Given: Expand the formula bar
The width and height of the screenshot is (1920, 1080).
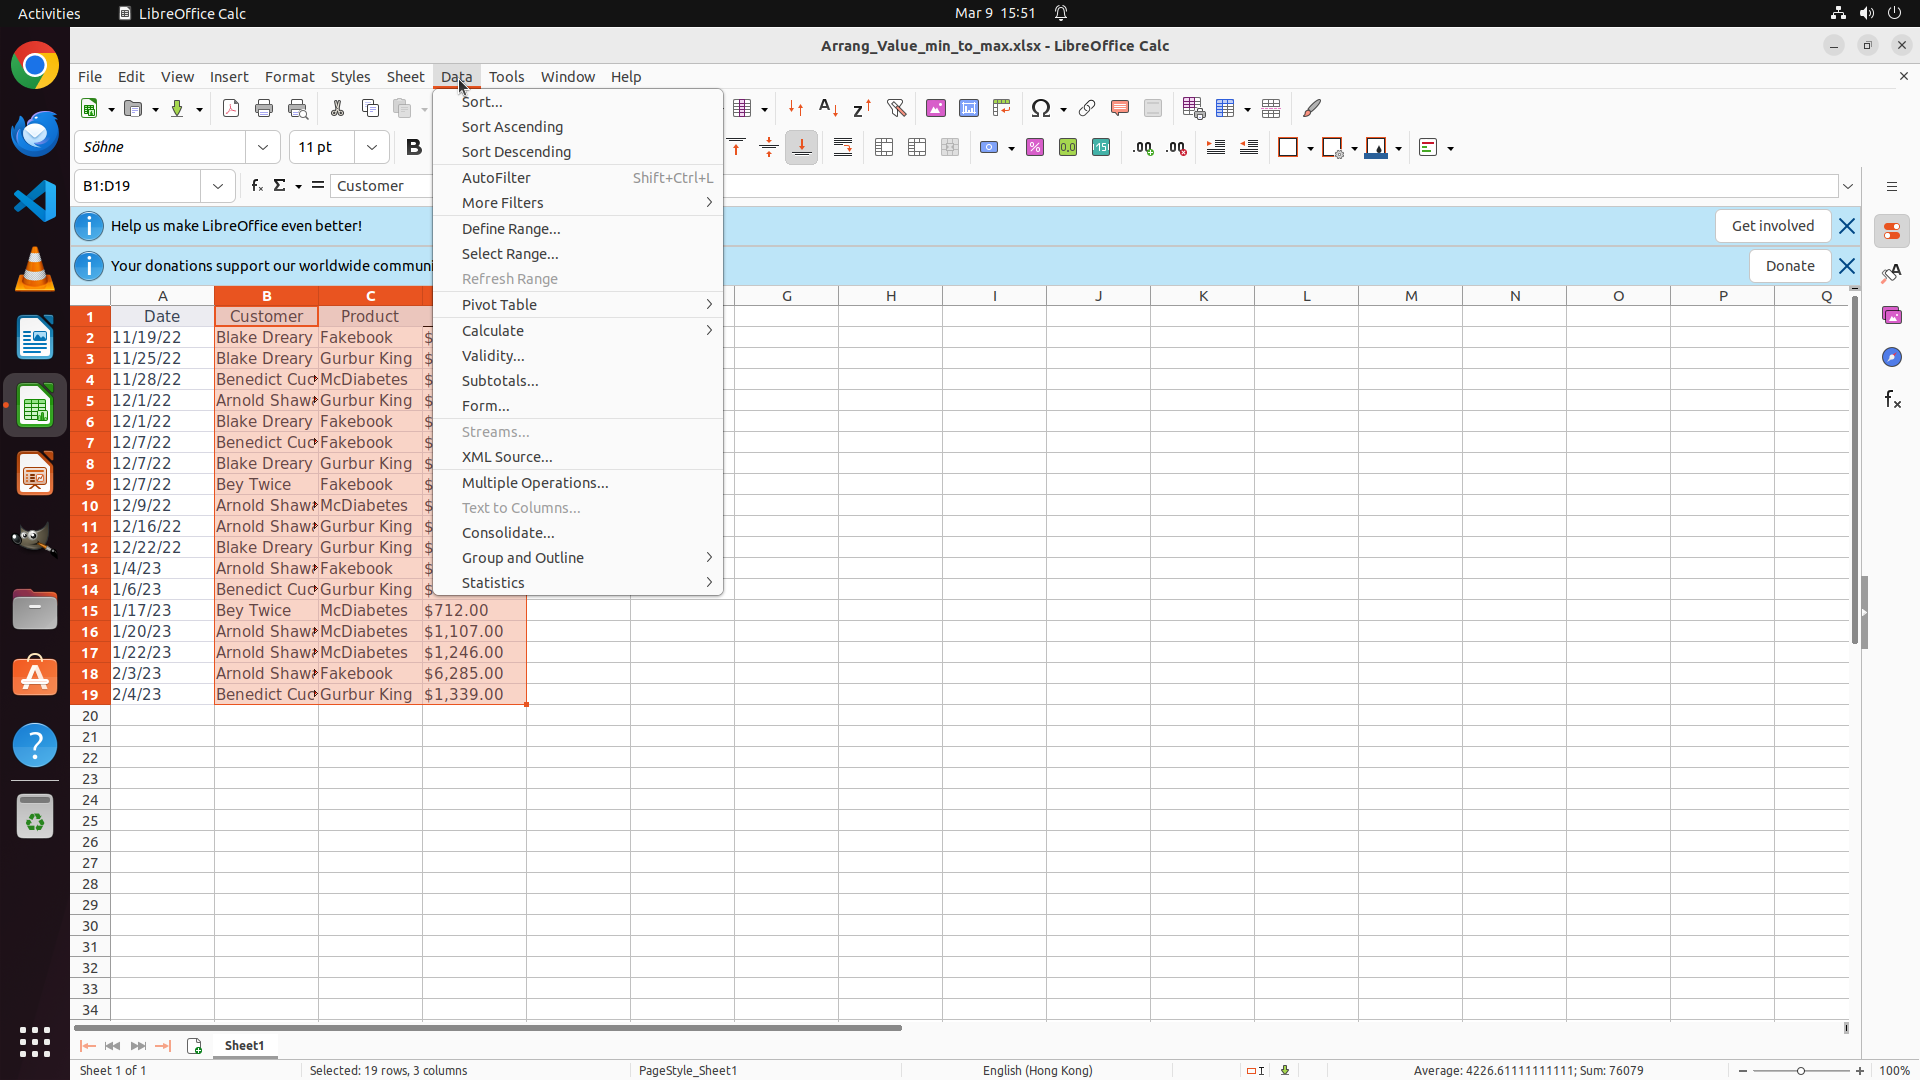Looking at the screenshot, I should [x=1848, y=186].
